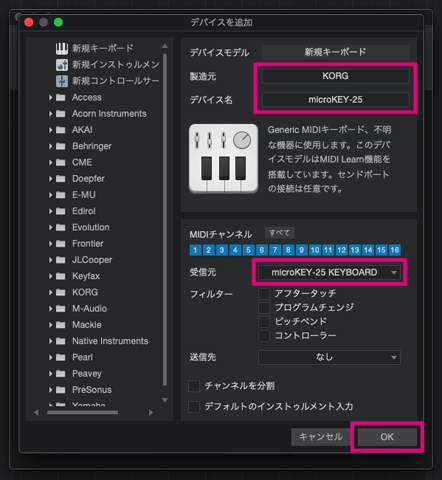Enable デフォルトのインストゥルメント入力 checkbox
Viewport: 442px width, 480px height.
[194, 407]
